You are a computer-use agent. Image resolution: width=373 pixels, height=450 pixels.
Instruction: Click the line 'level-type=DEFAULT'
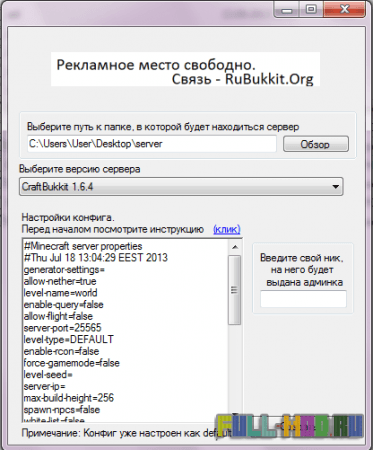click(x=69, y=340)
